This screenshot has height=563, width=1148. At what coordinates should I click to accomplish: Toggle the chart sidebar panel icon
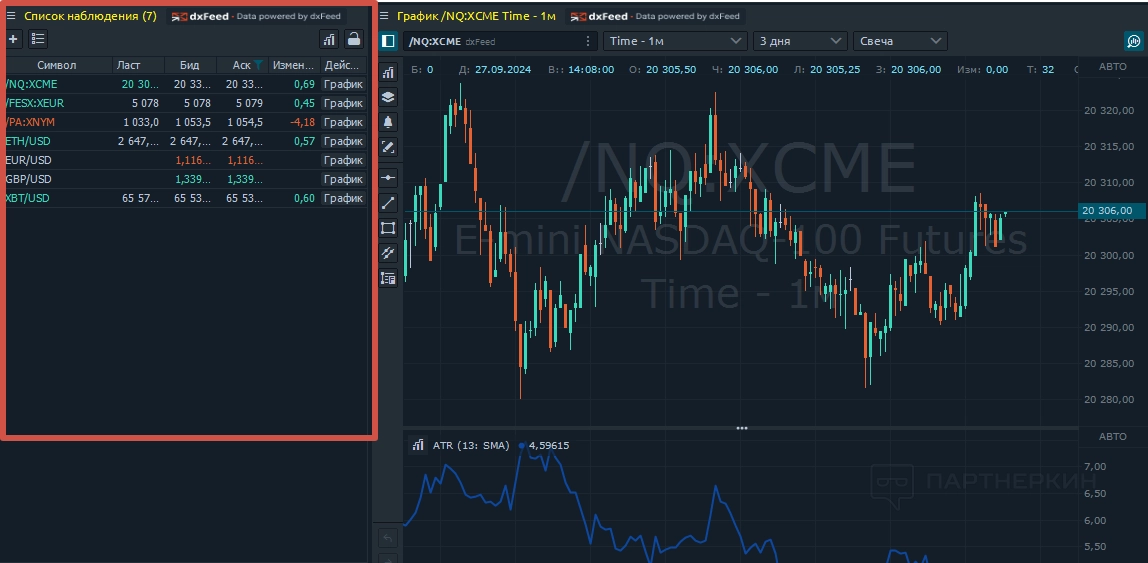[x=389, y=41]
